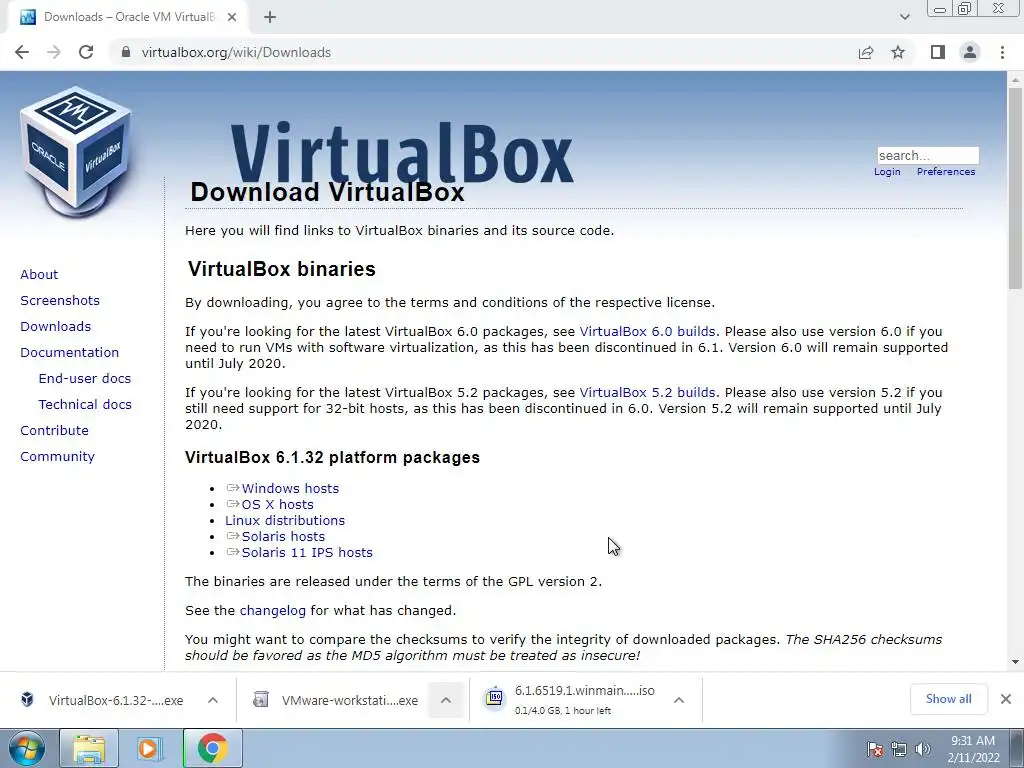Click the VirtualBox 6.1.32 platform packages heading
Viewport: 1024px width, 768px height.
coord(332,457)
